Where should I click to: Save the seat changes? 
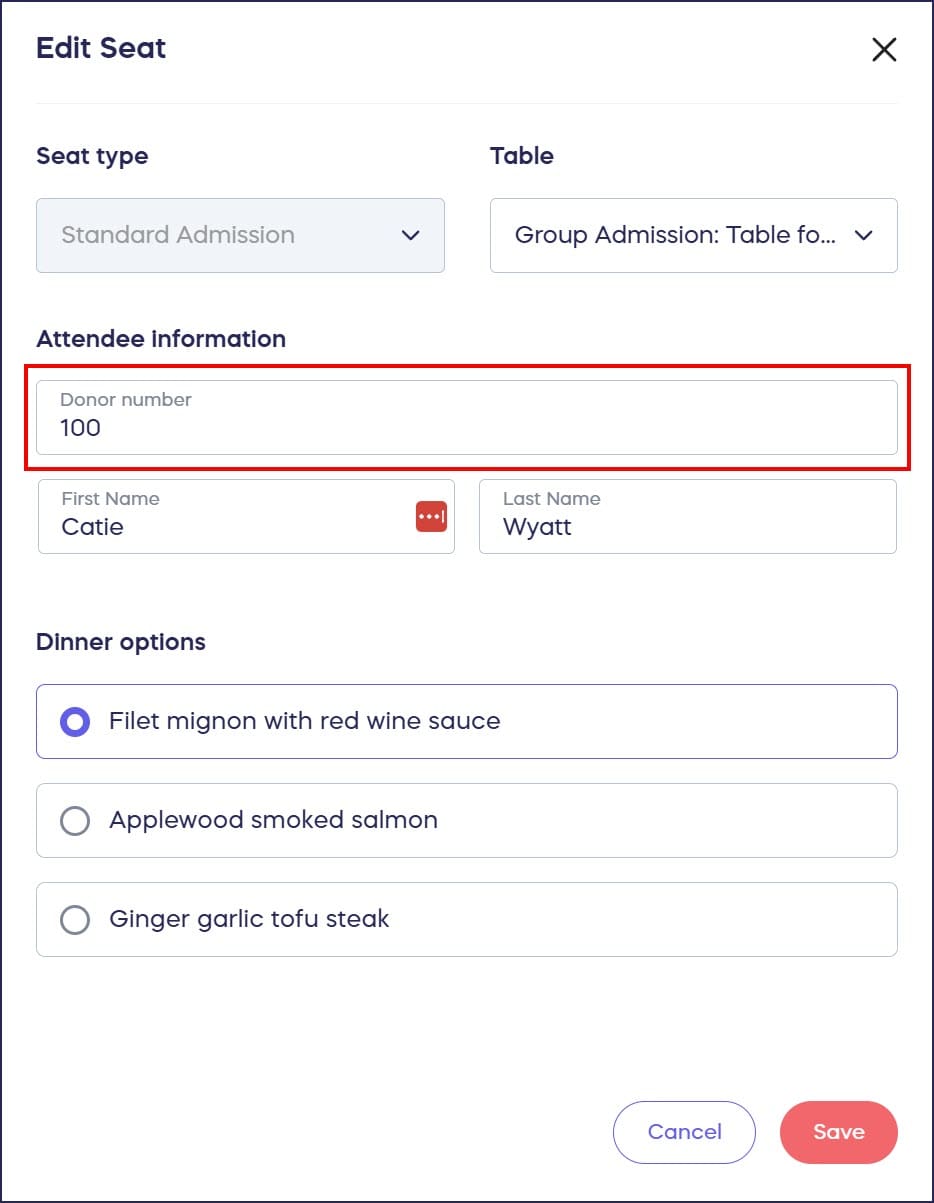(x=838, y=1132)
